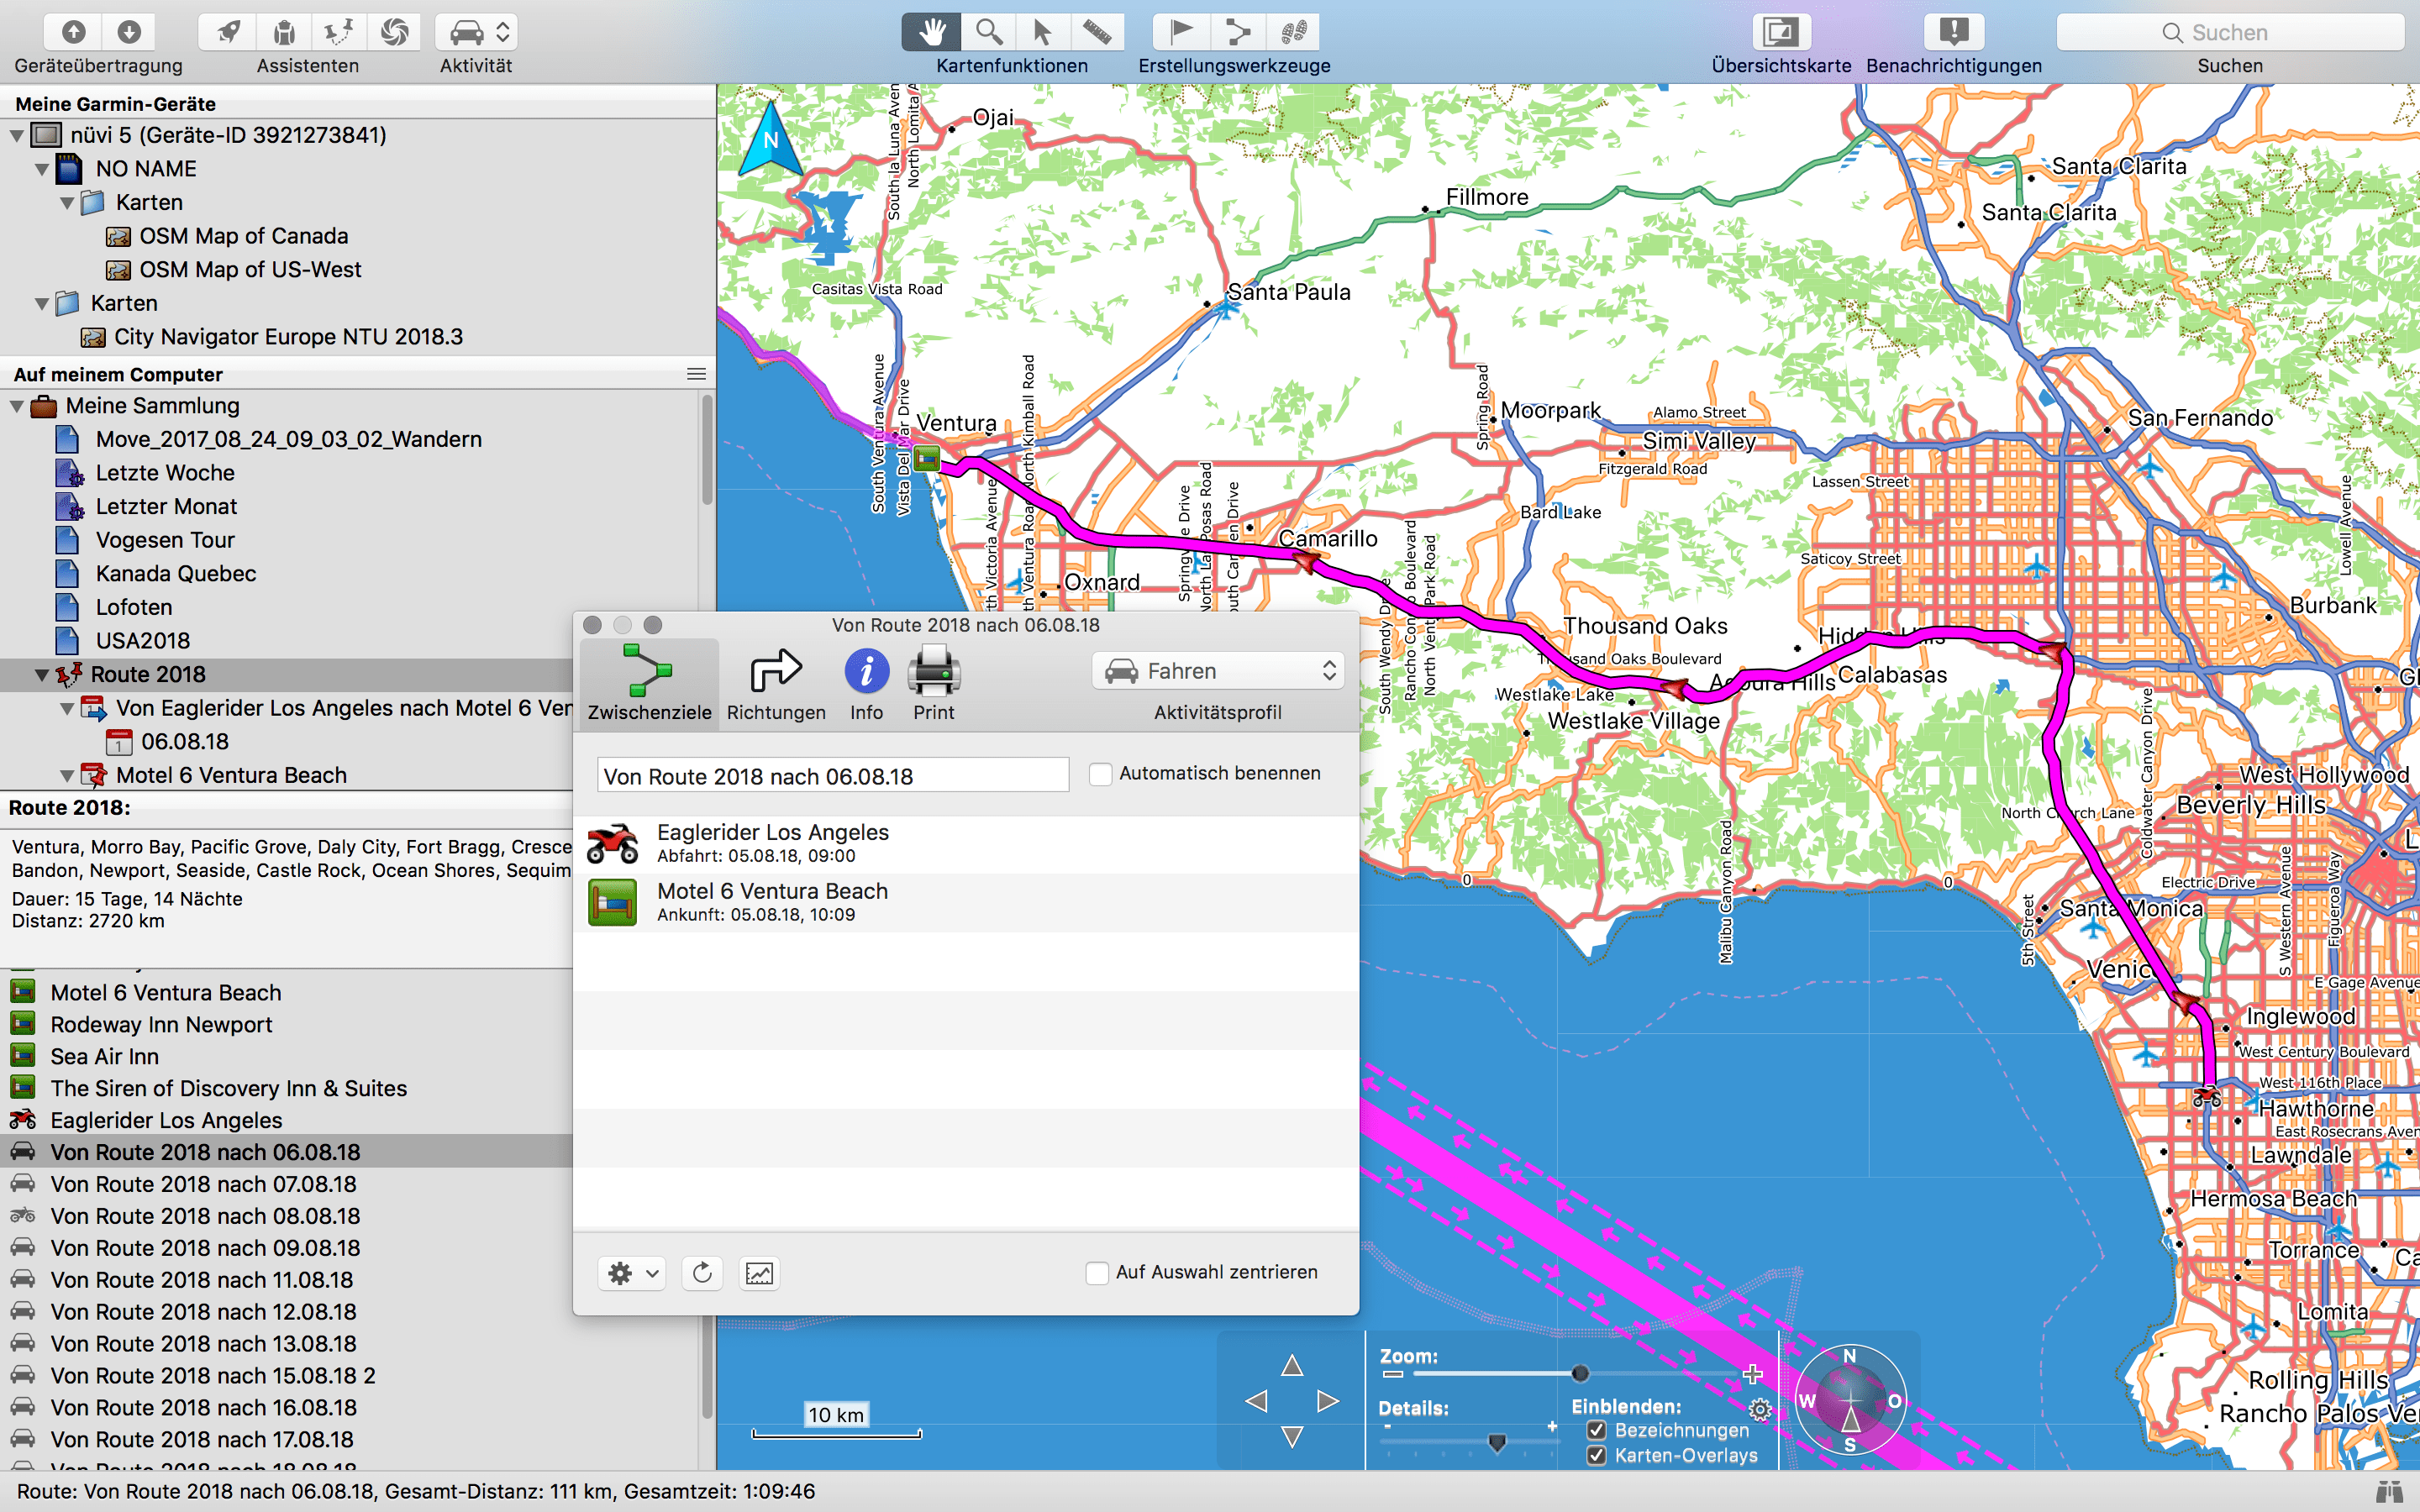The width and height of the screenshot is (2420, 1512).
Task: Select Von Route 2018 nach 07.08.18
Action: pos(286,1184)
